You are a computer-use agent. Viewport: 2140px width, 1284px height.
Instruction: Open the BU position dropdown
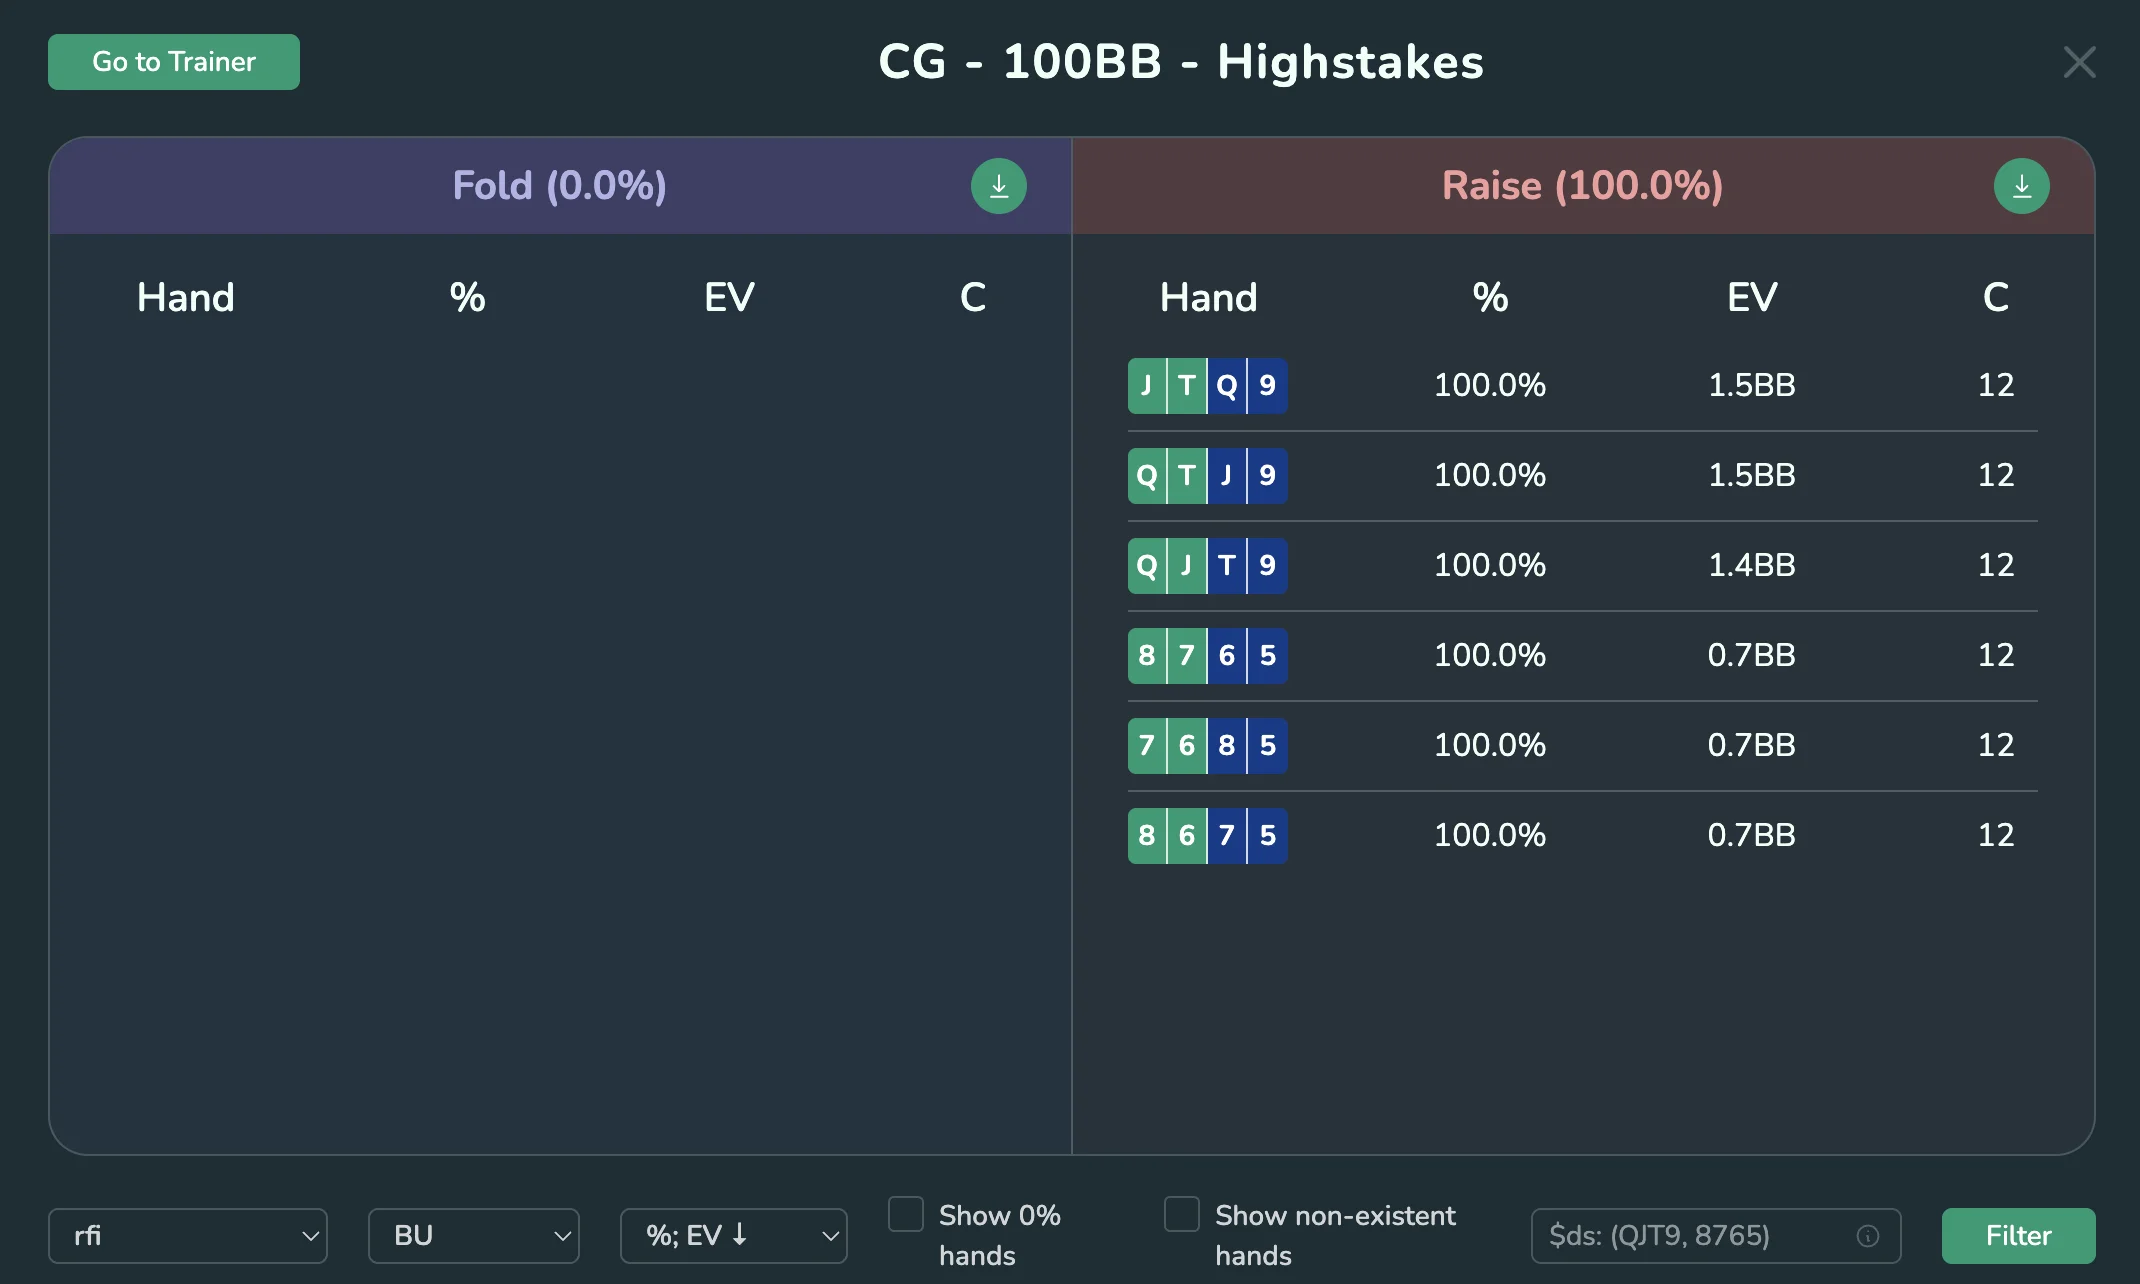[x=473, y=1235]
